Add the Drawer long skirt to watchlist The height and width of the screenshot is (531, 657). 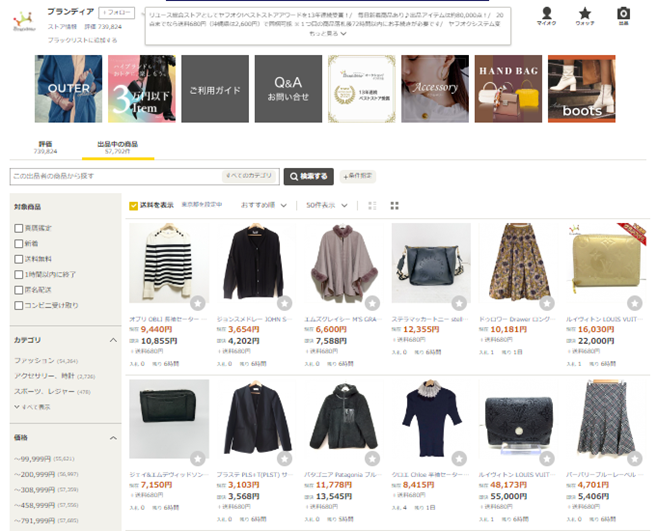547,303
